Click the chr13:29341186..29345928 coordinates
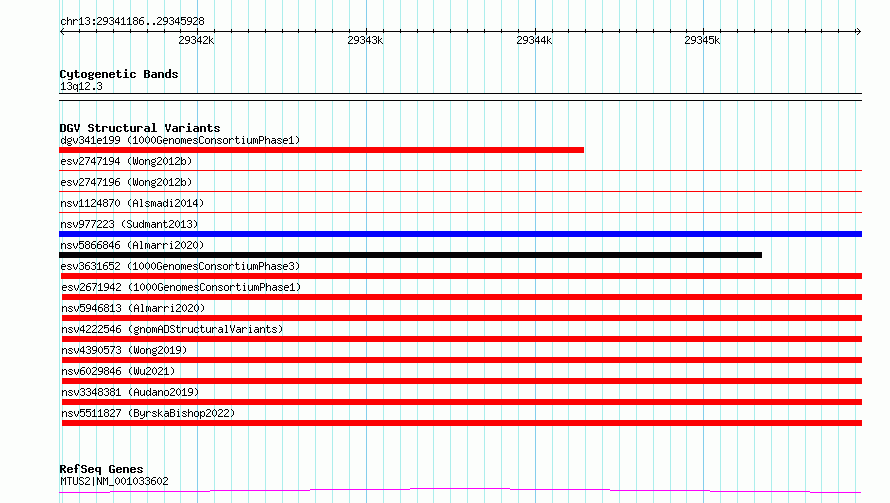The height and width of the screenshot is (503, 890). point(132,21)
